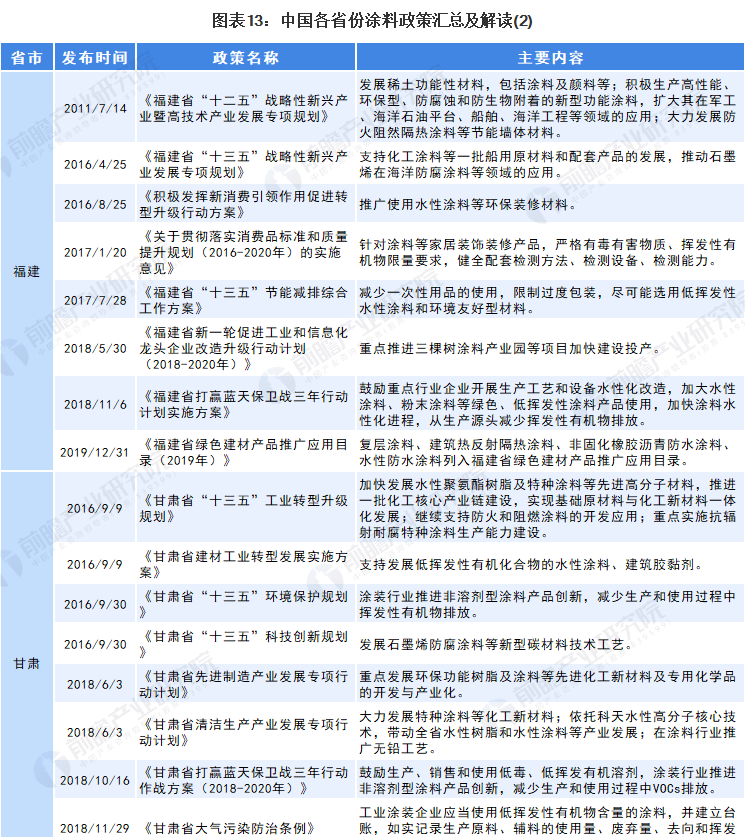Click the 2018/11/29 date cell
745x837 pixels.
click(94, 828)
